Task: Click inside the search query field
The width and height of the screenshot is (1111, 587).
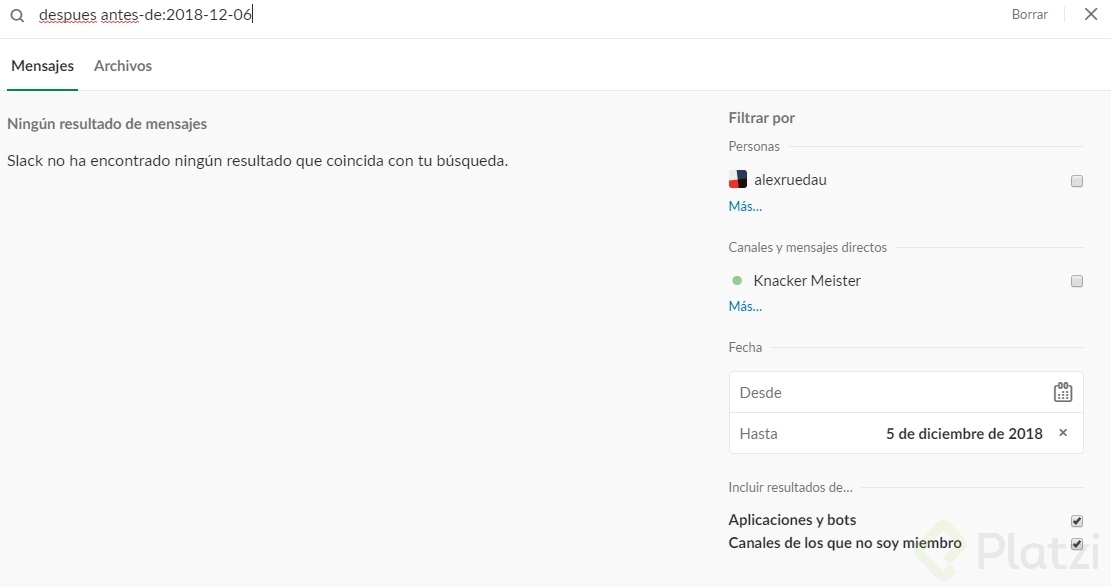Action: click(x=500, y=16)
